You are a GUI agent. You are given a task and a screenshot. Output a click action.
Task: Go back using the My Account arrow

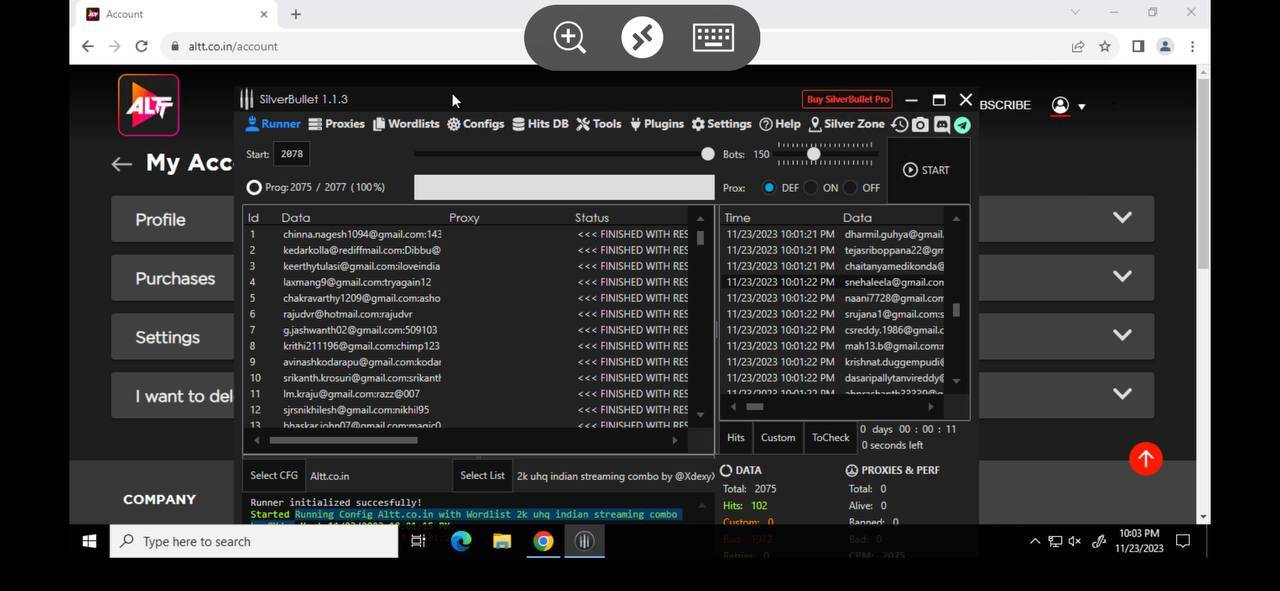click(x=122, y=164)
